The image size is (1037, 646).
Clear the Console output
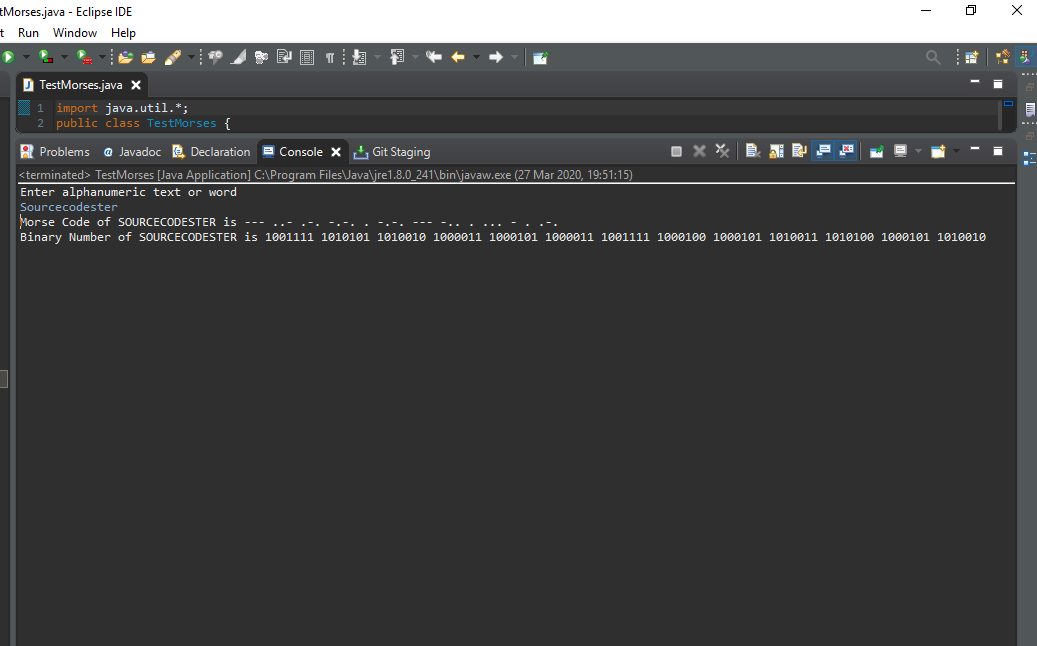pos(753,150)
